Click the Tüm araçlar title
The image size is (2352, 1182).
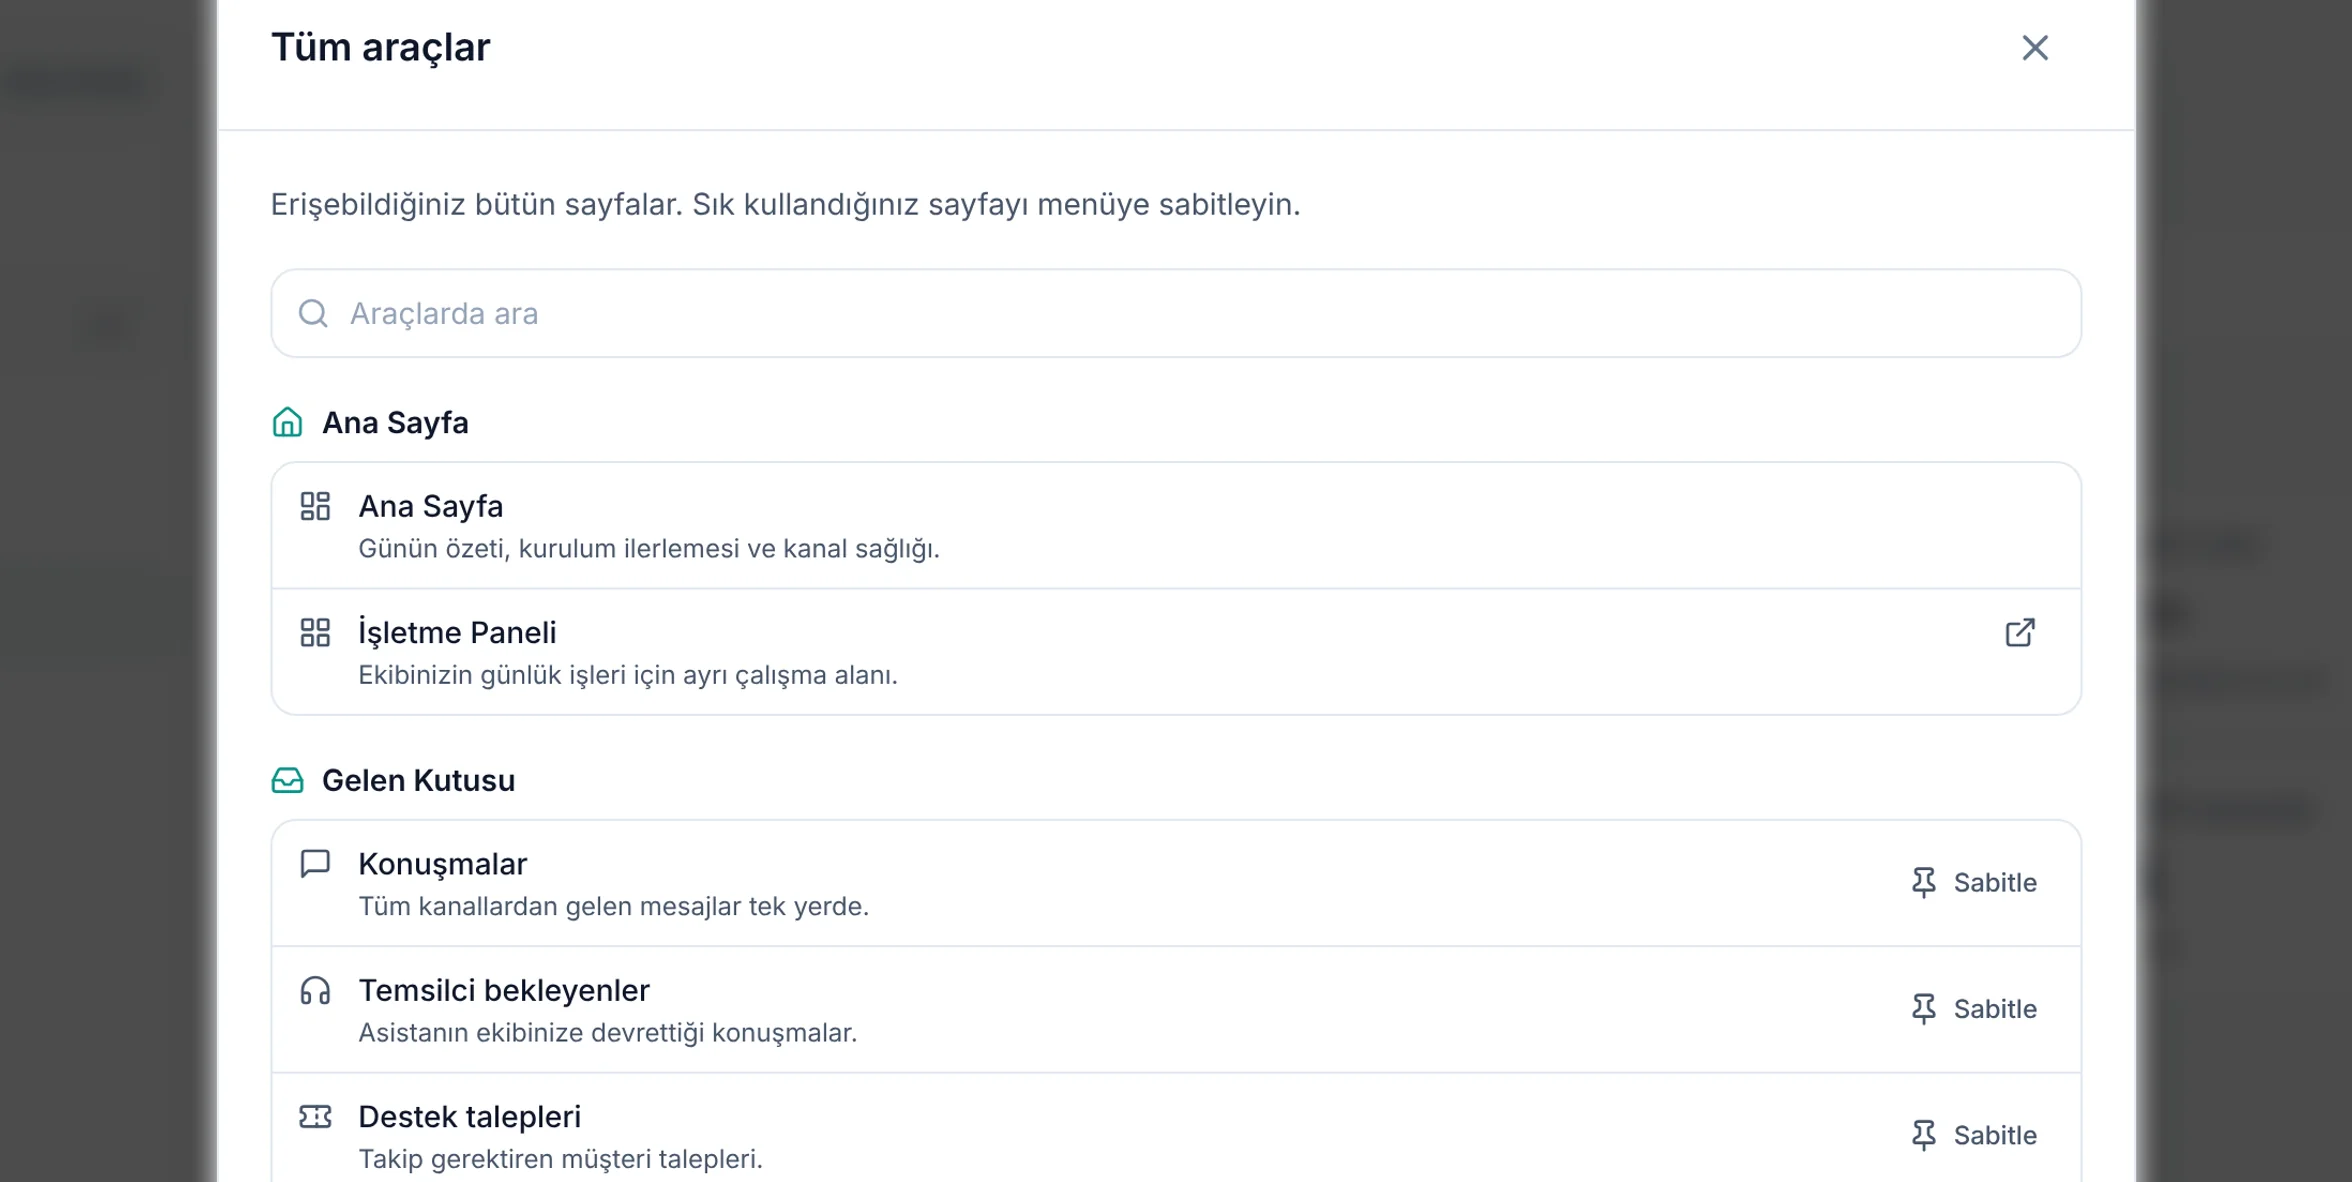pos(381,47)
